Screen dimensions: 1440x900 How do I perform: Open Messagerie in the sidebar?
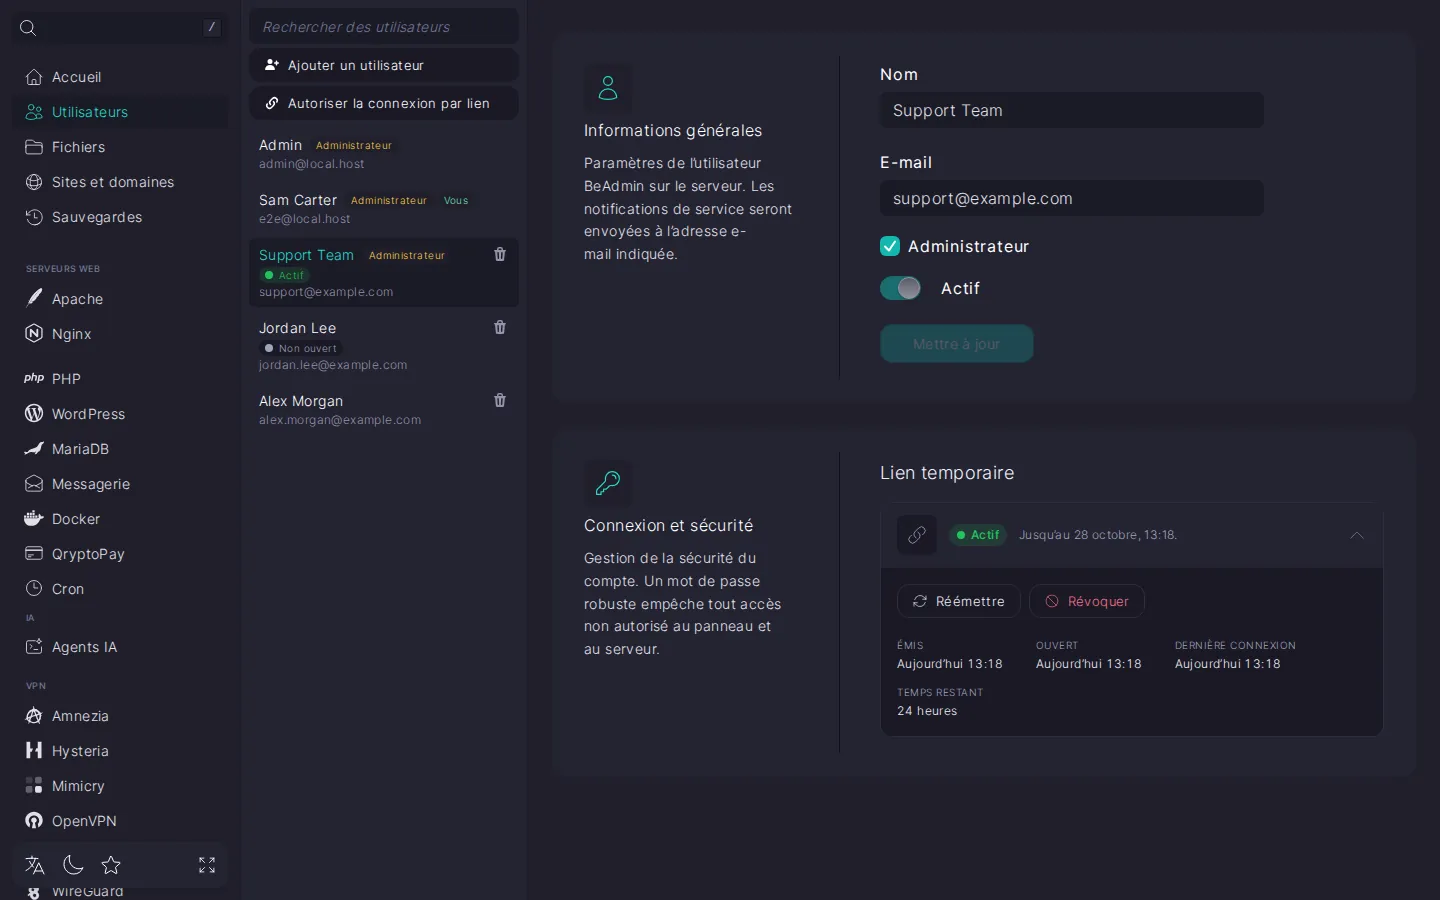(120, 484)
